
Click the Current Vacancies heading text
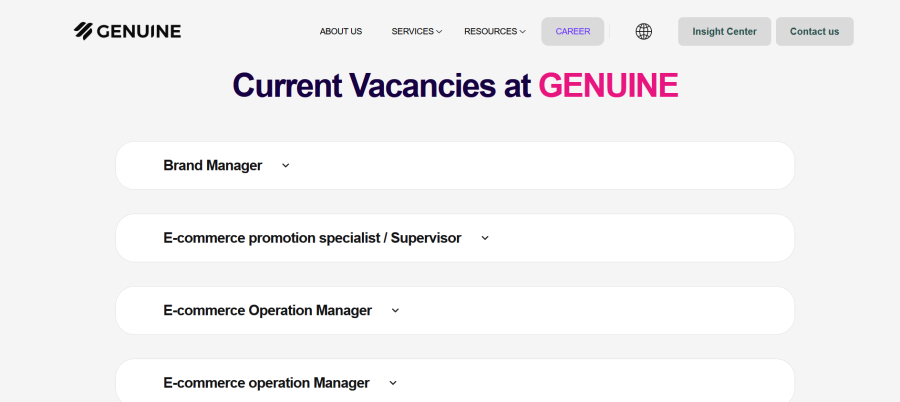(x=381, y=85)
